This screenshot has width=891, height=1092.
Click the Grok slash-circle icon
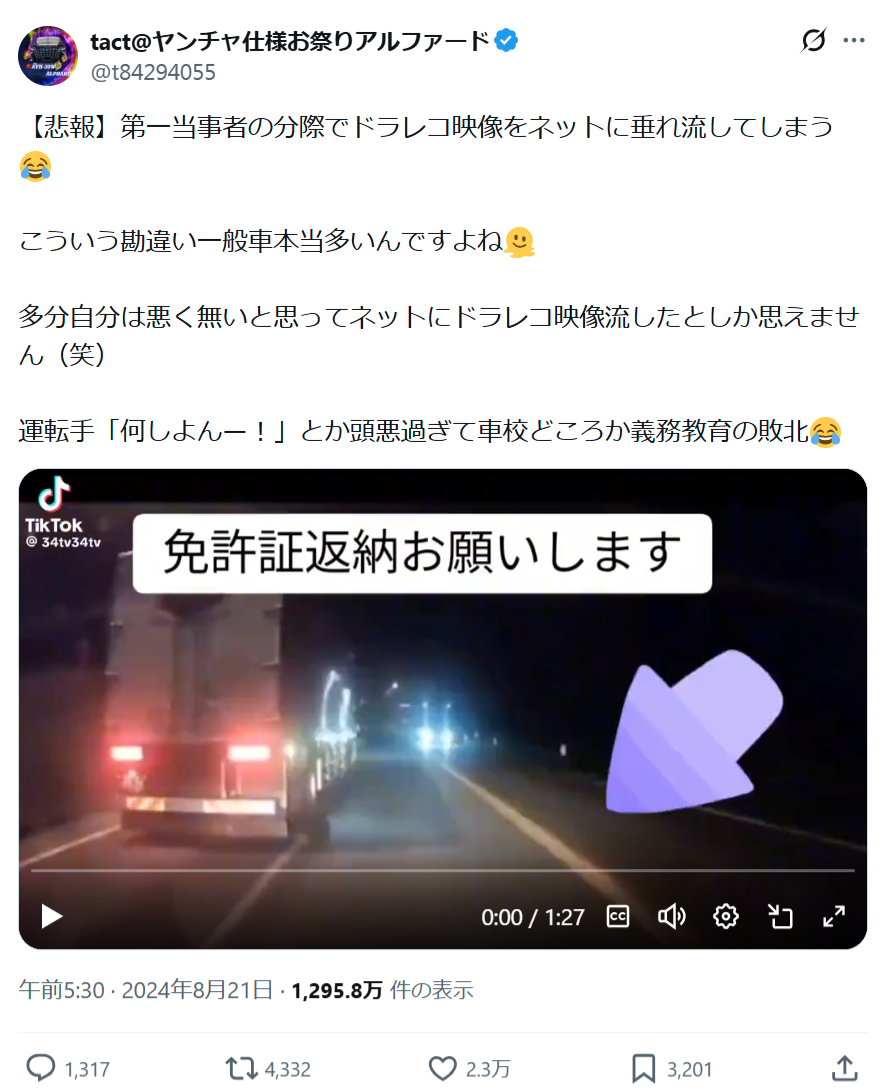(813, 40)
